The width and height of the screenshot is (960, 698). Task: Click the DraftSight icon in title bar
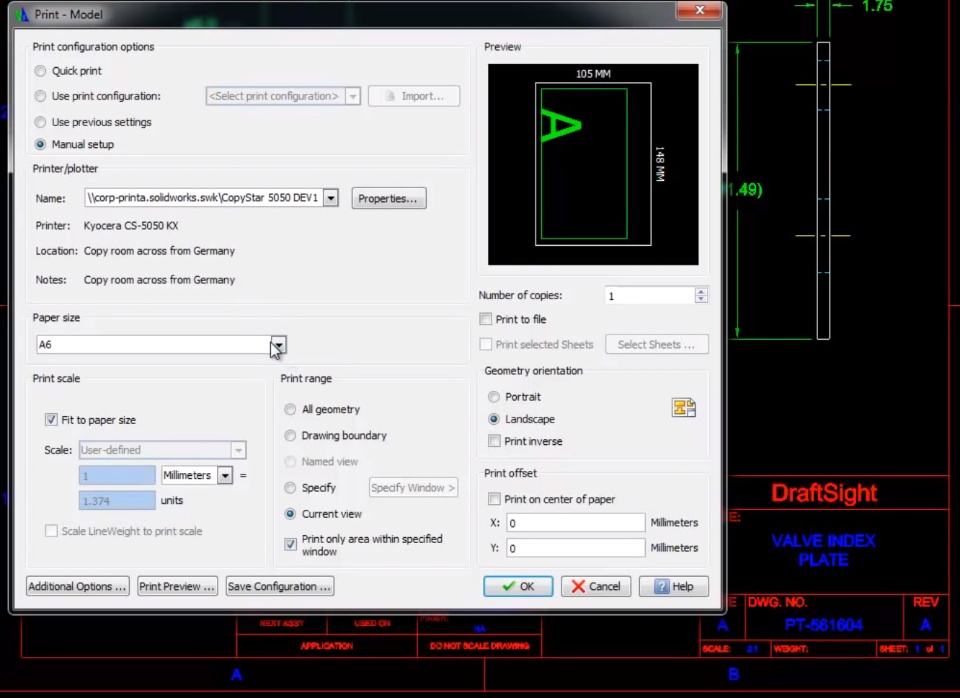(x=21, y=14)
